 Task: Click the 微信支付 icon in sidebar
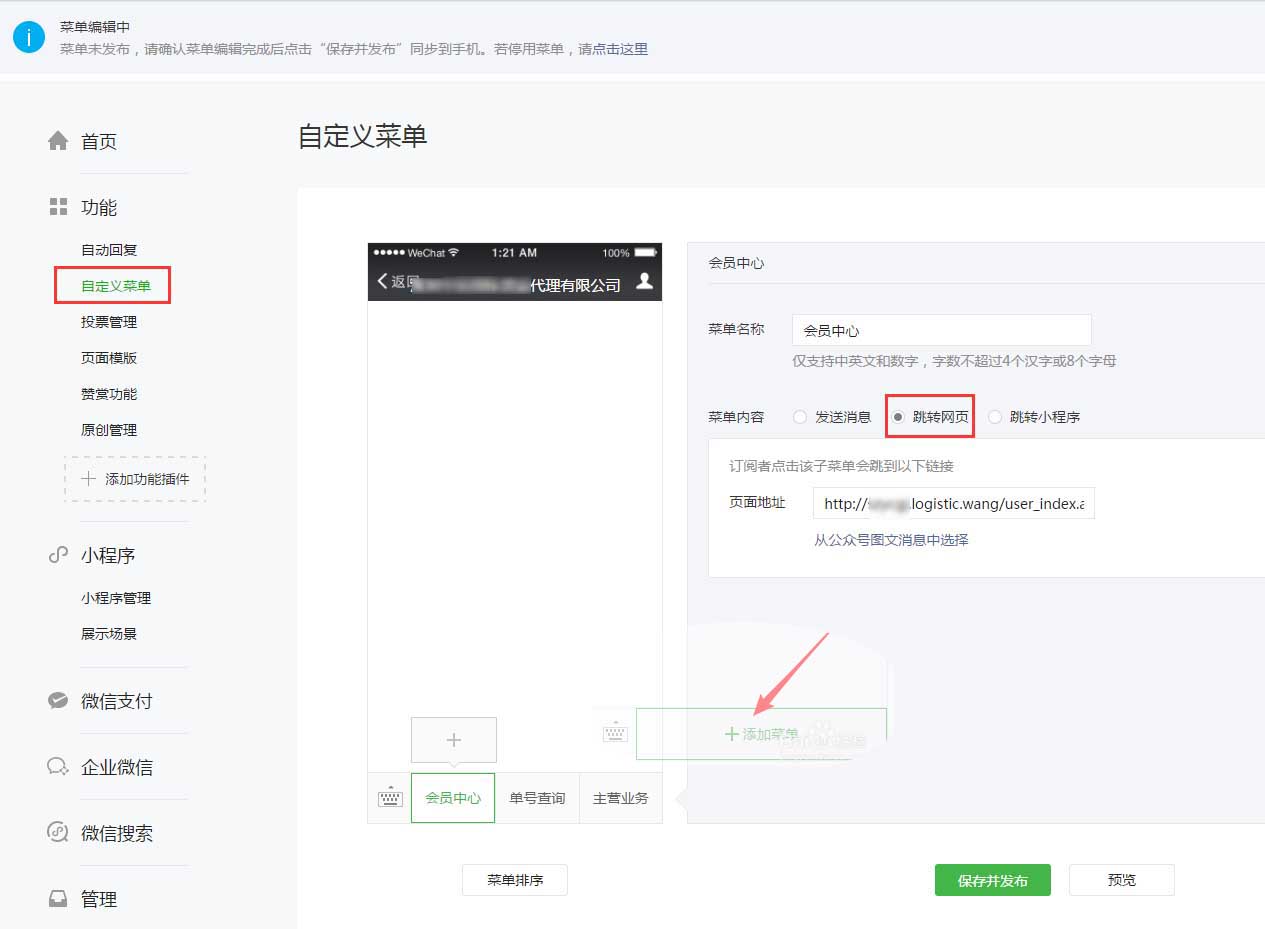[58, 701]
